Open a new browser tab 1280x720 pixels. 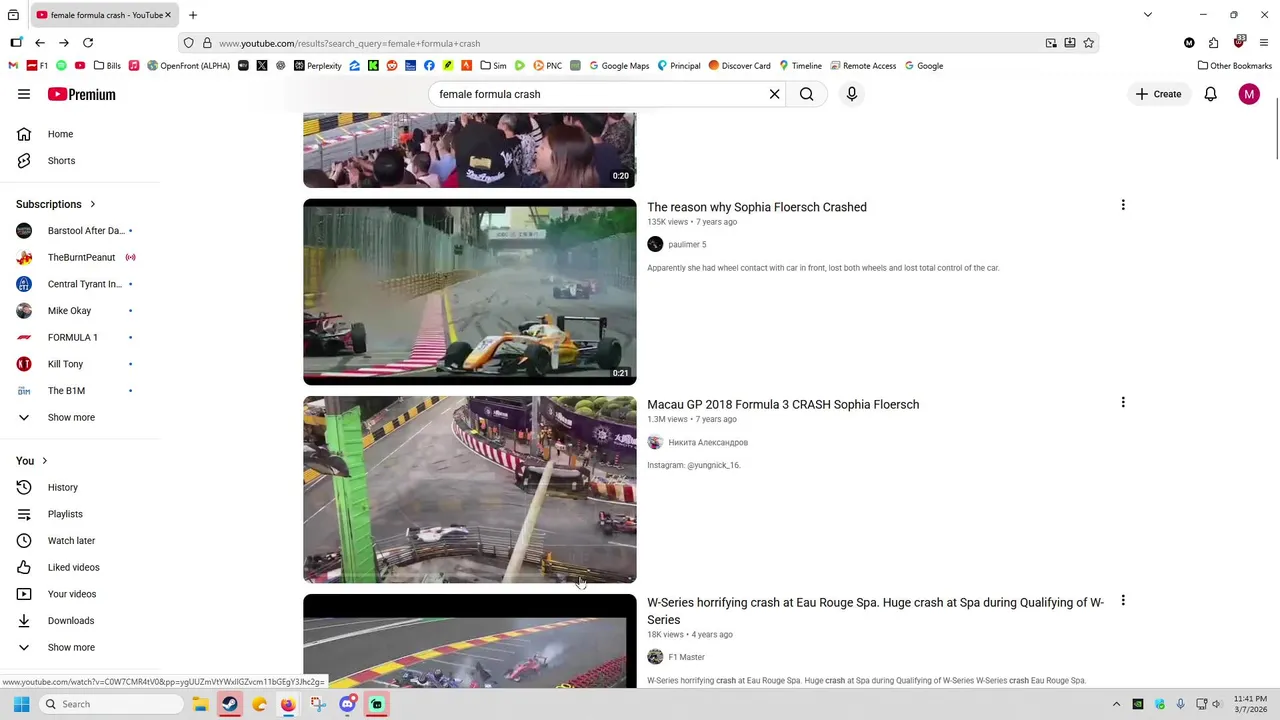(193, 15)
